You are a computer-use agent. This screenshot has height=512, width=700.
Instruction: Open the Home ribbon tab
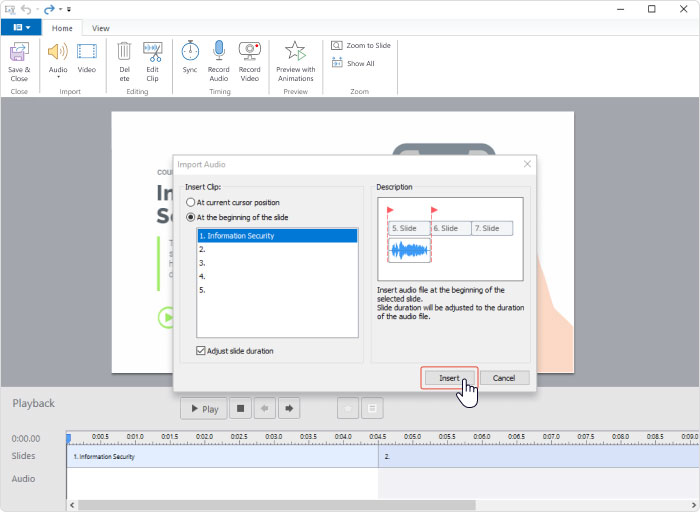pos(62,28)
